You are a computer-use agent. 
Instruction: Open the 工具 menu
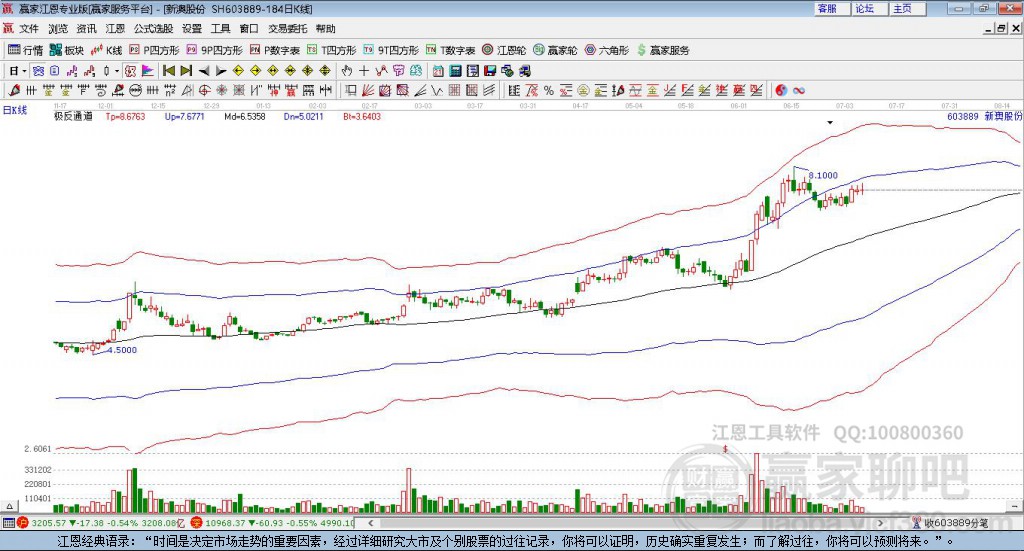point(220,29)
